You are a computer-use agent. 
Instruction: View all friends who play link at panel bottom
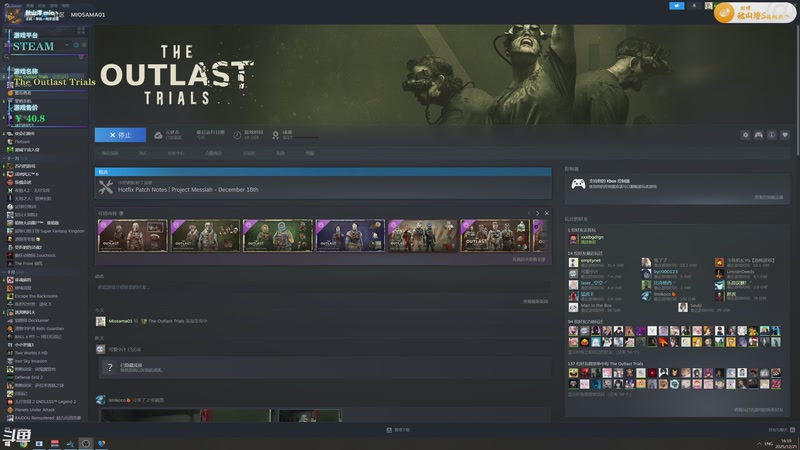coord(758,410)
